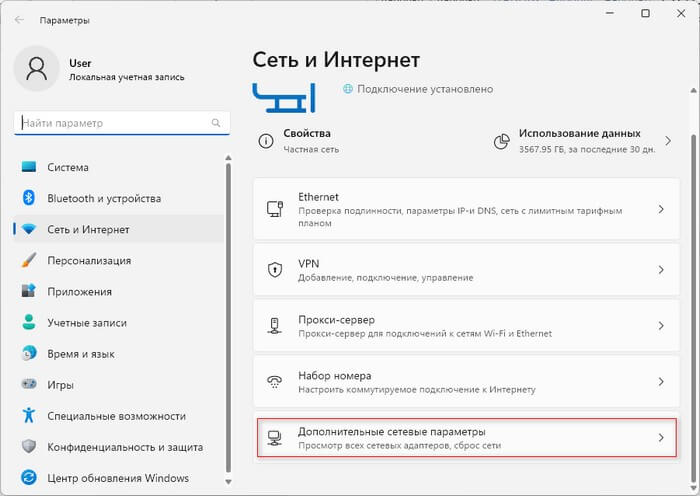This screenshot has height=496, width=700.
Task: Click the Игры gamepad icon
Action: coord(29,384)
